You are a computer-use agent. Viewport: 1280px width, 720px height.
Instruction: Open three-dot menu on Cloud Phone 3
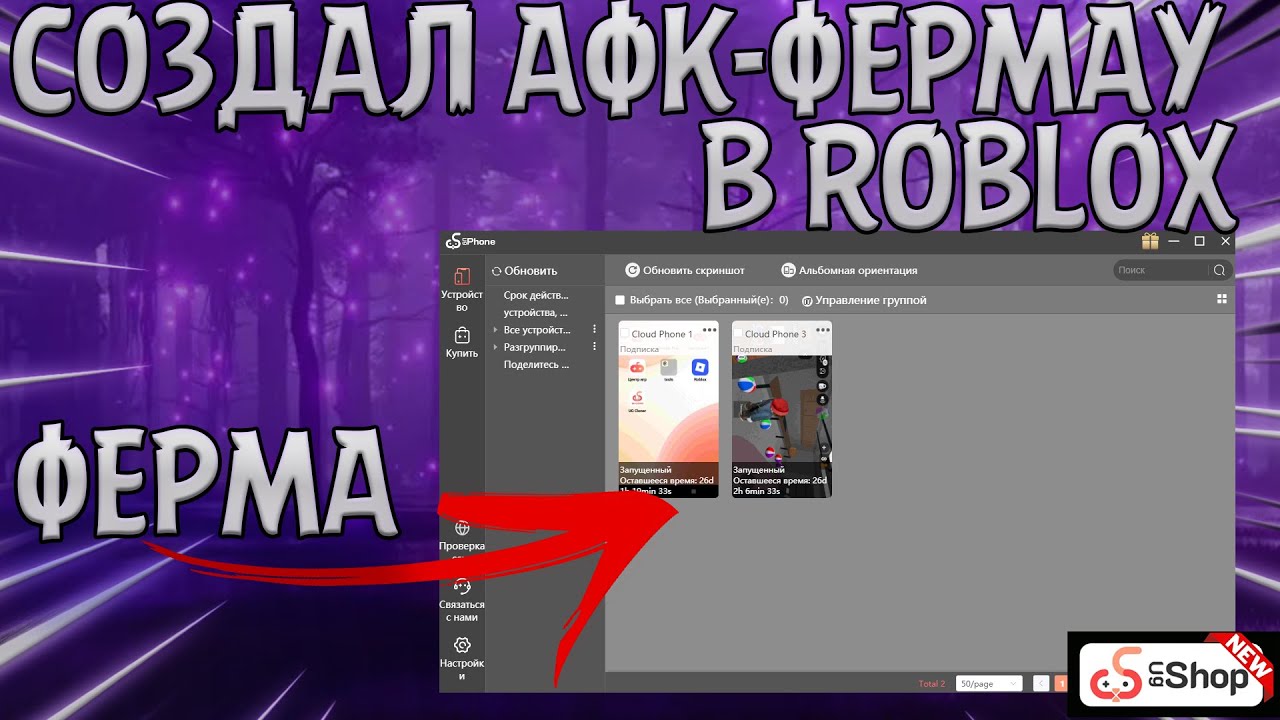click(x=822, y=329)
